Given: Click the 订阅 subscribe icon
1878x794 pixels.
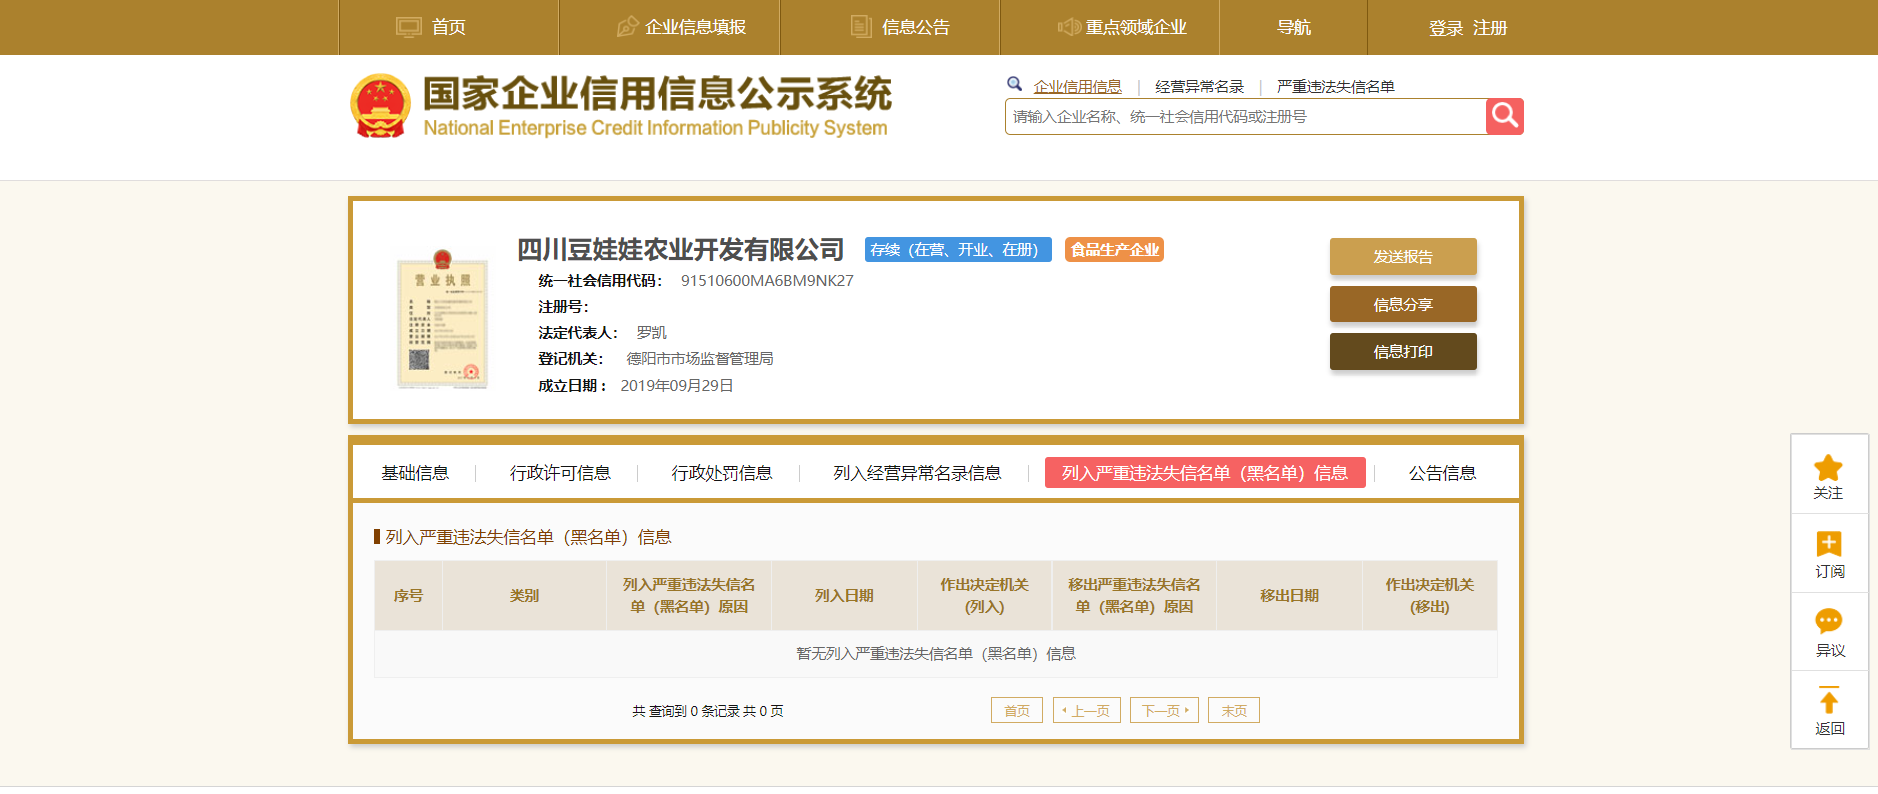Looking at the screenshot, I should point(1829,544).
